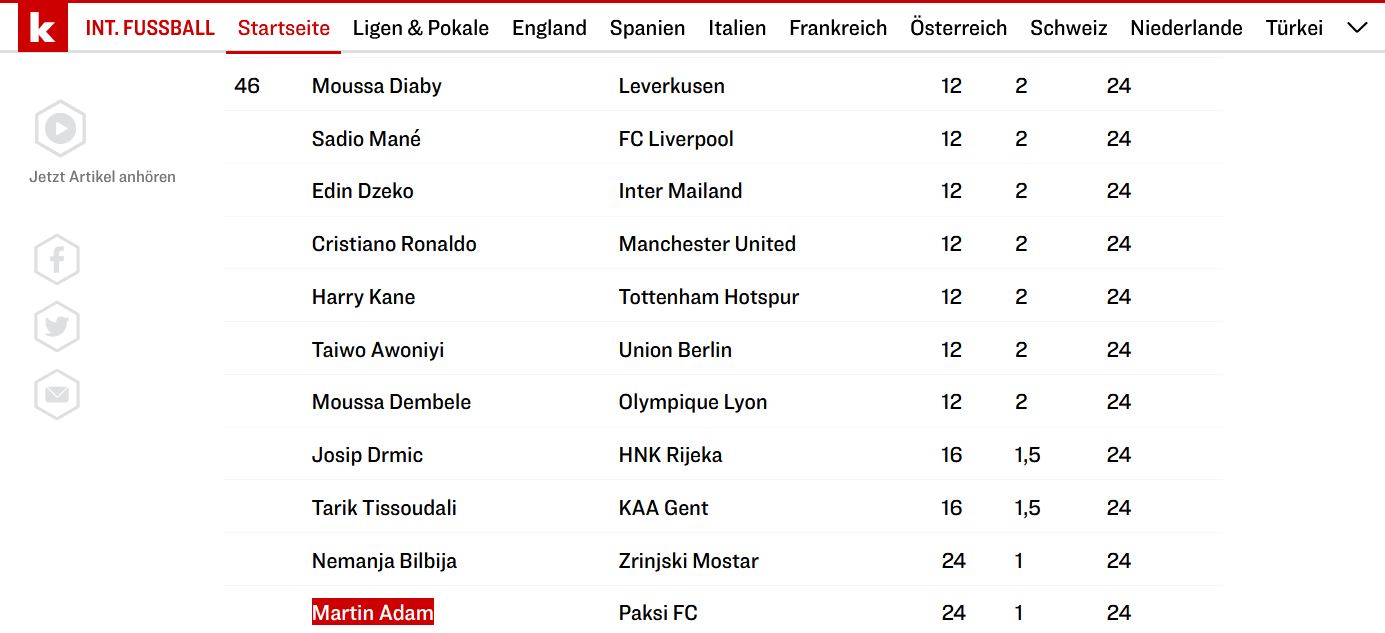Open the Frankreich section

point(838,28)
